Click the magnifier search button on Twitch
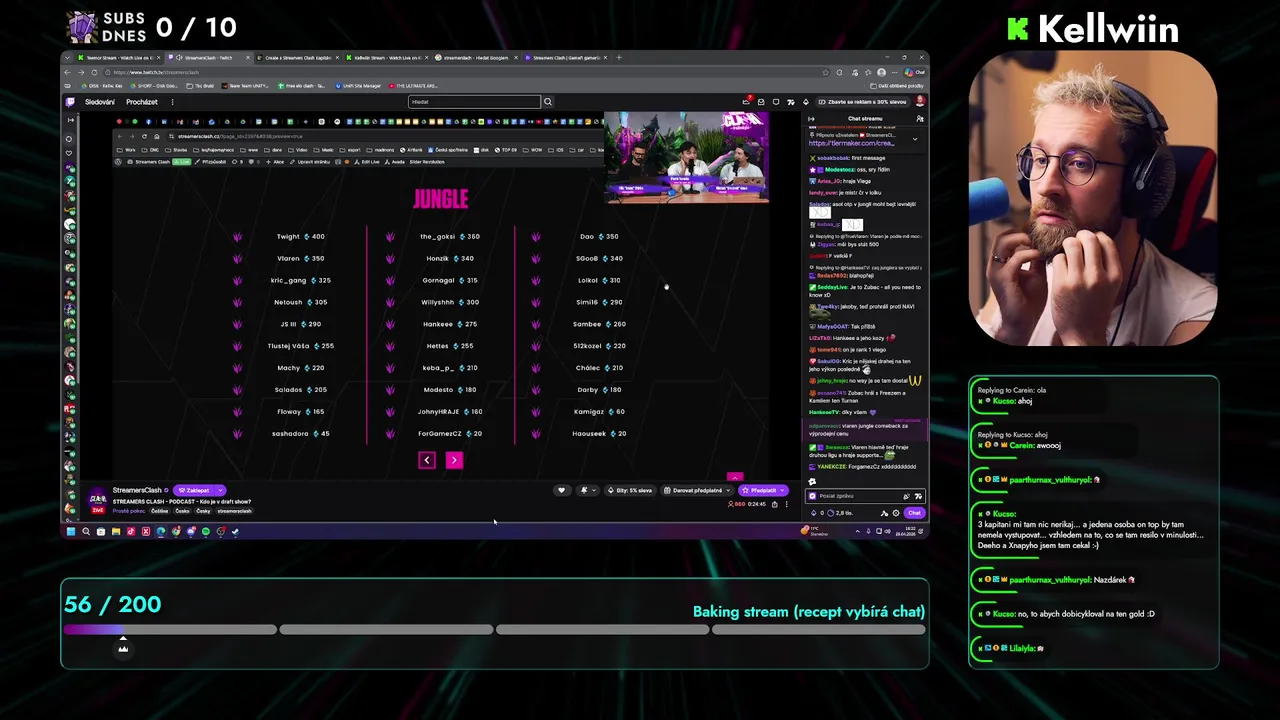The height and width of the screenshot is (720, 1280). pos(548,102)
